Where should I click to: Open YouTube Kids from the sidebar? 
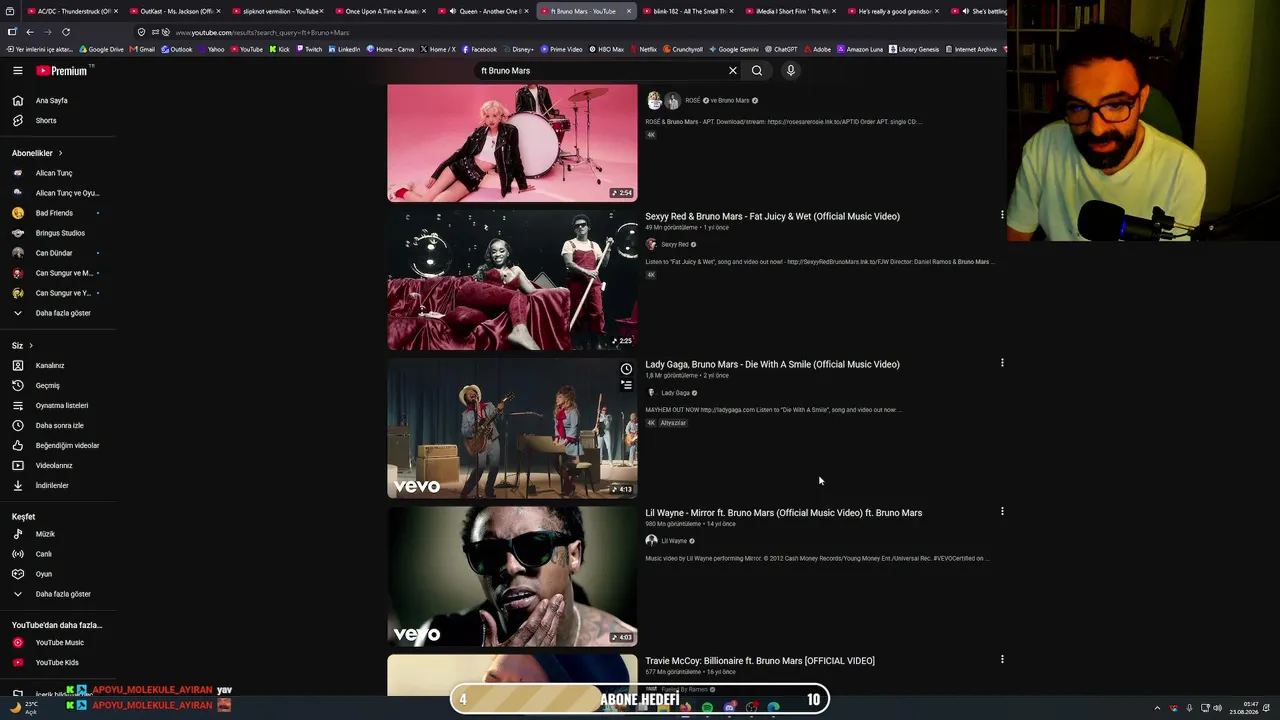point(58,662)
